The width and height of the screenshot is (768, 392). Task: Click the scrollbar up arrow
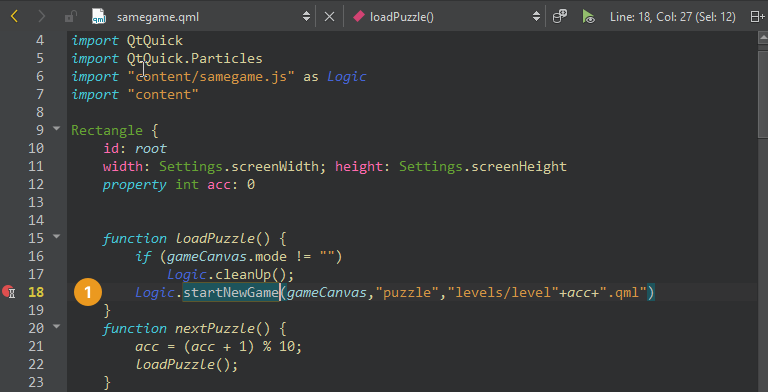pyautogui.click(x=763, y=38)
